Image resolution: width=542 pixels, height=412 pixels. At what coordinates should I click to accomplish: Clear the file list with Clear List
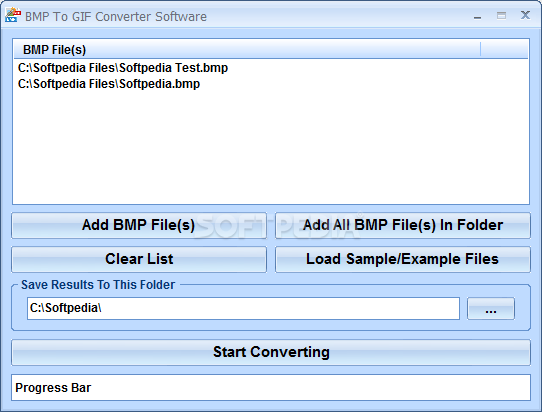pyautogui.click(x=139, y=259)
